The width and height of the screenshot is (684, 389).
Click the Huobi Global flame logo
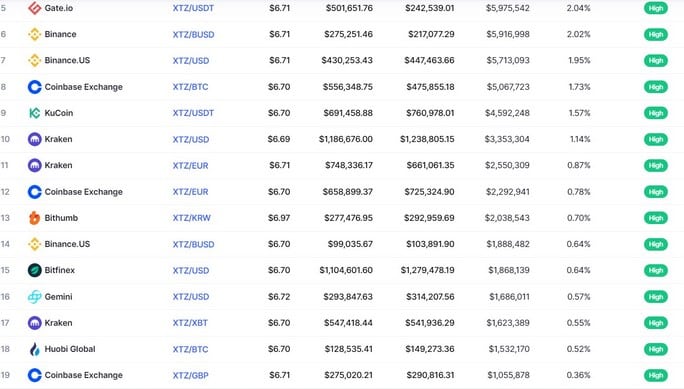tap(34, 349)
